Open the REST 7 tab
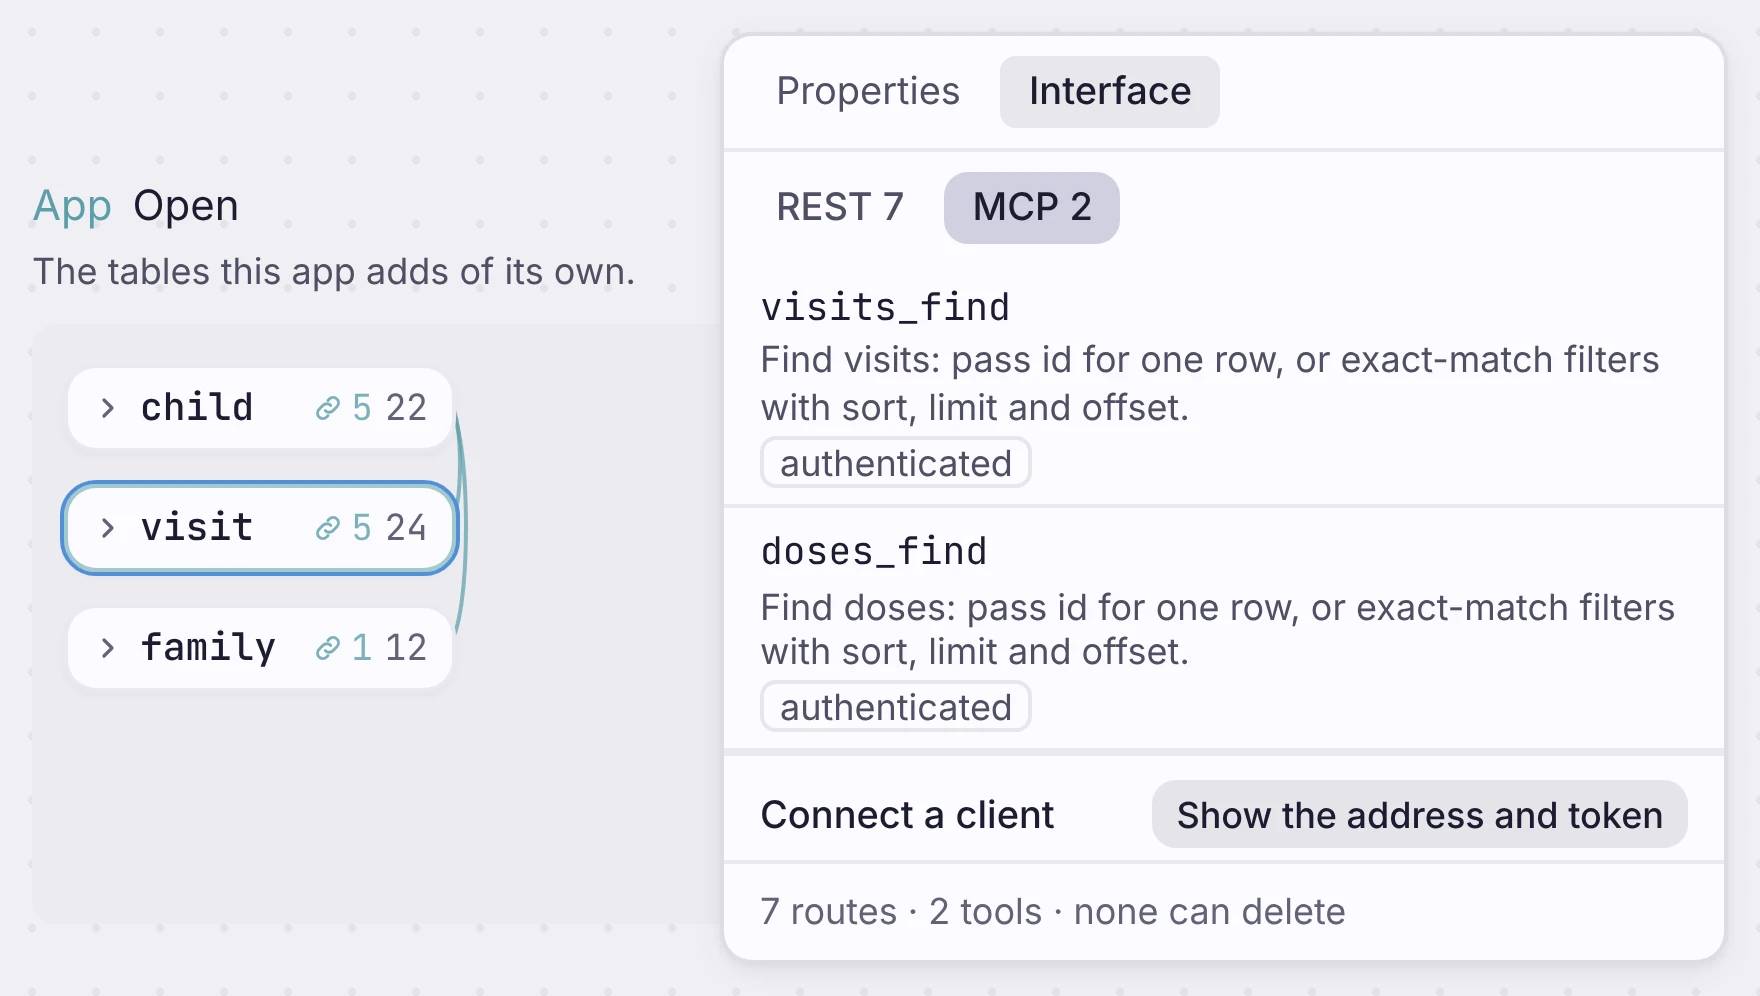1760x996 pixels. 840,207
